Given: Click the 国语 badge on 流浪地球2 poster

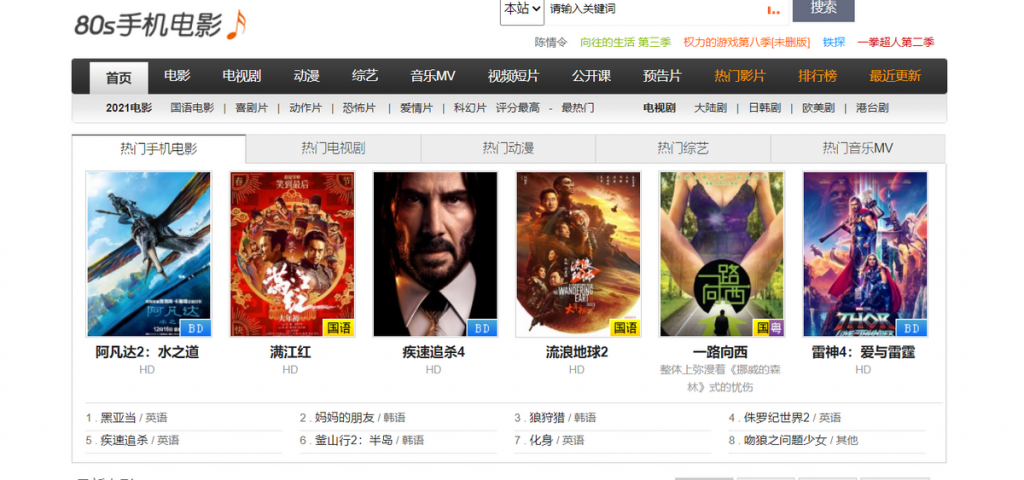Looking at the screenshot, I should [625, 328].
